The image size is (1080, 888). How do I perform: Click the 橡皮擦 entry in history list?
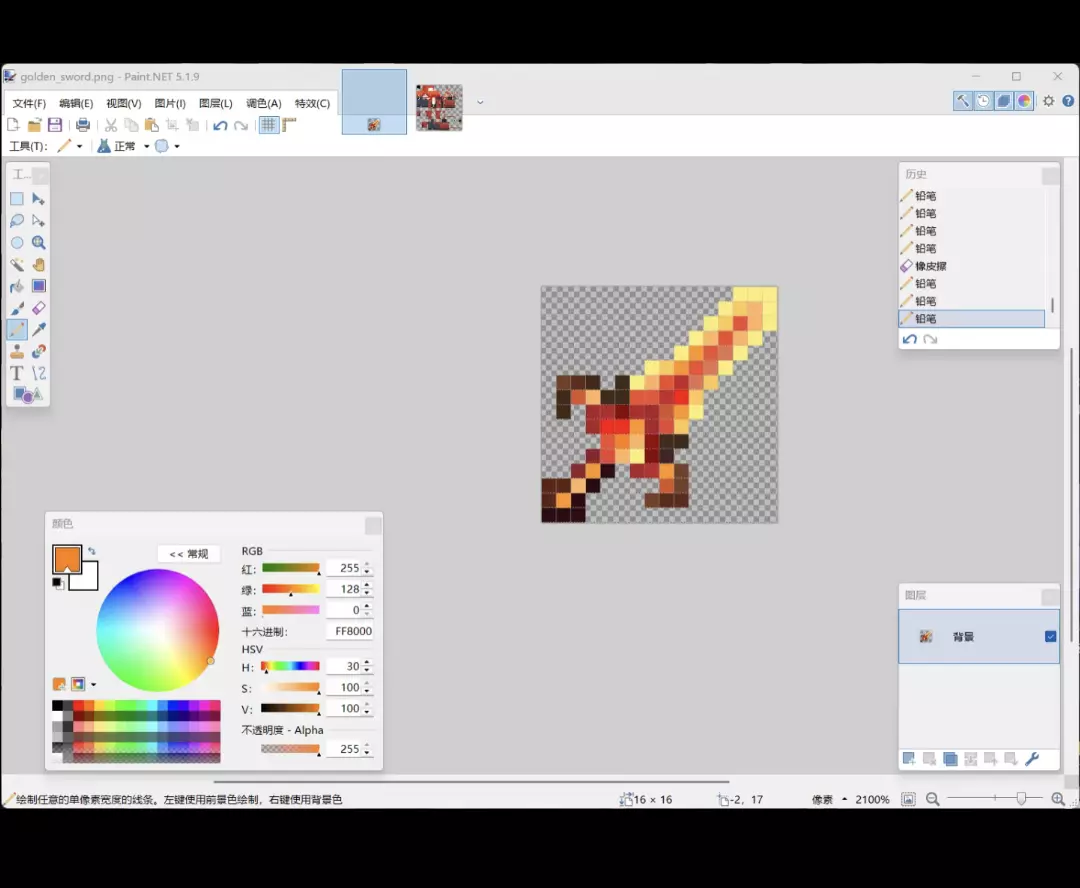[930, 266]
